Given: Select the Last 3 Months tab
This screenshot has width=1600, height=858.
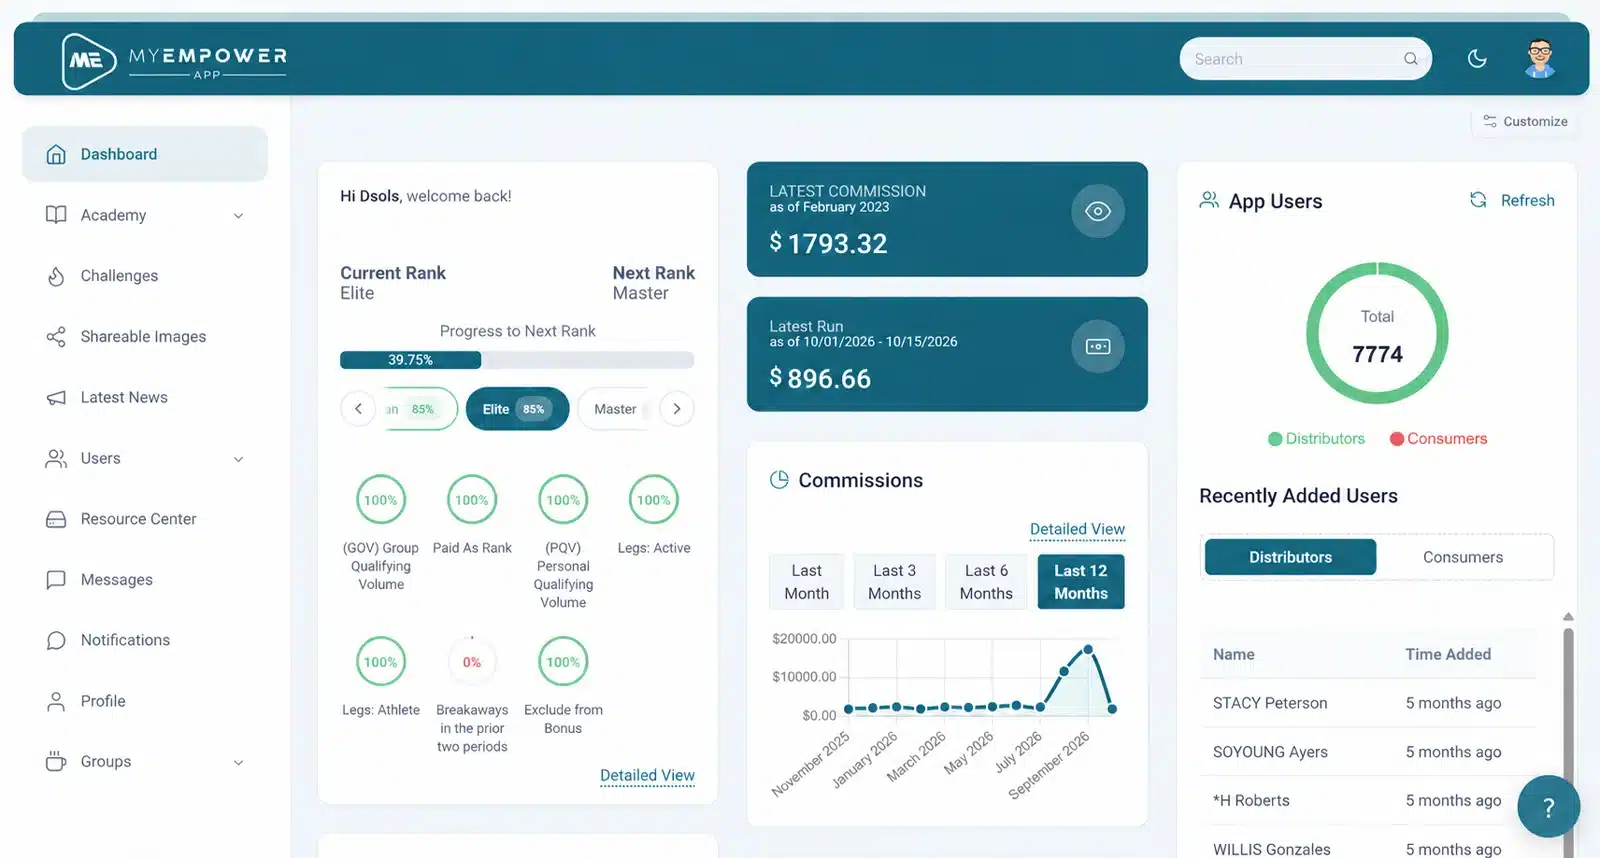Looking at the screenshot, I should pos(894,582).
